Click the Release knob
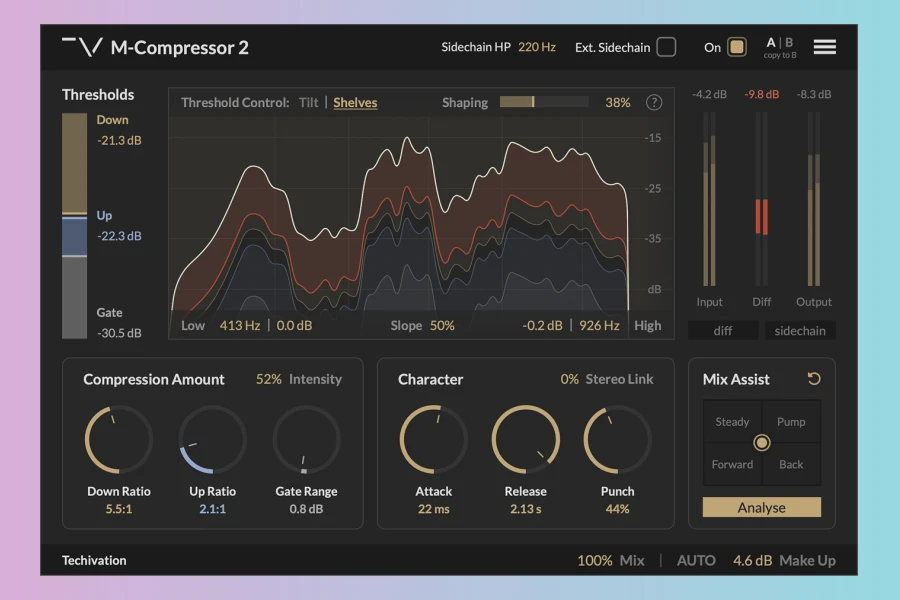900x600 pixels. point(525,440)
